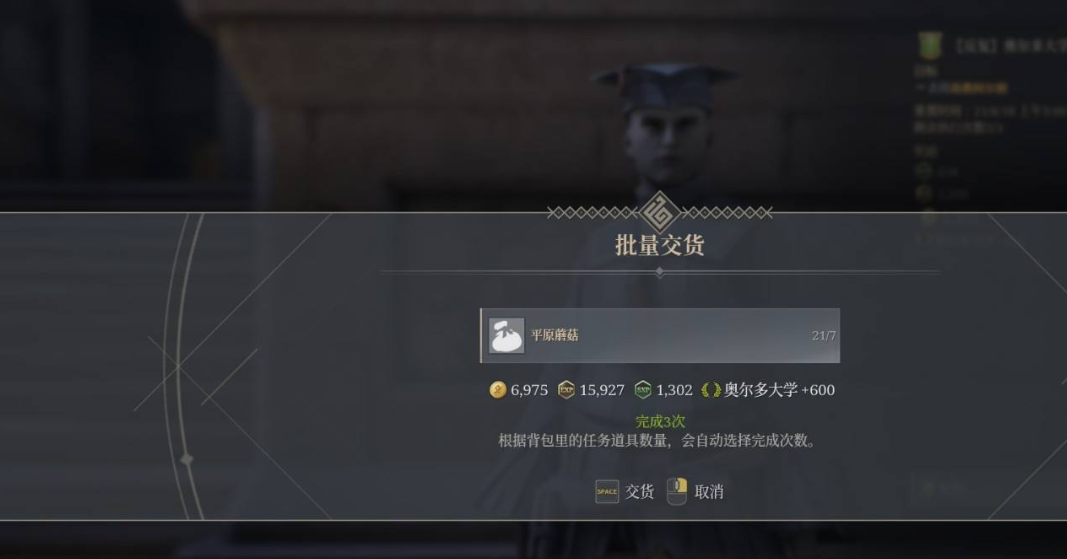Click the 1,302 green experience amount
The image size is (1067, 559).
674,390
